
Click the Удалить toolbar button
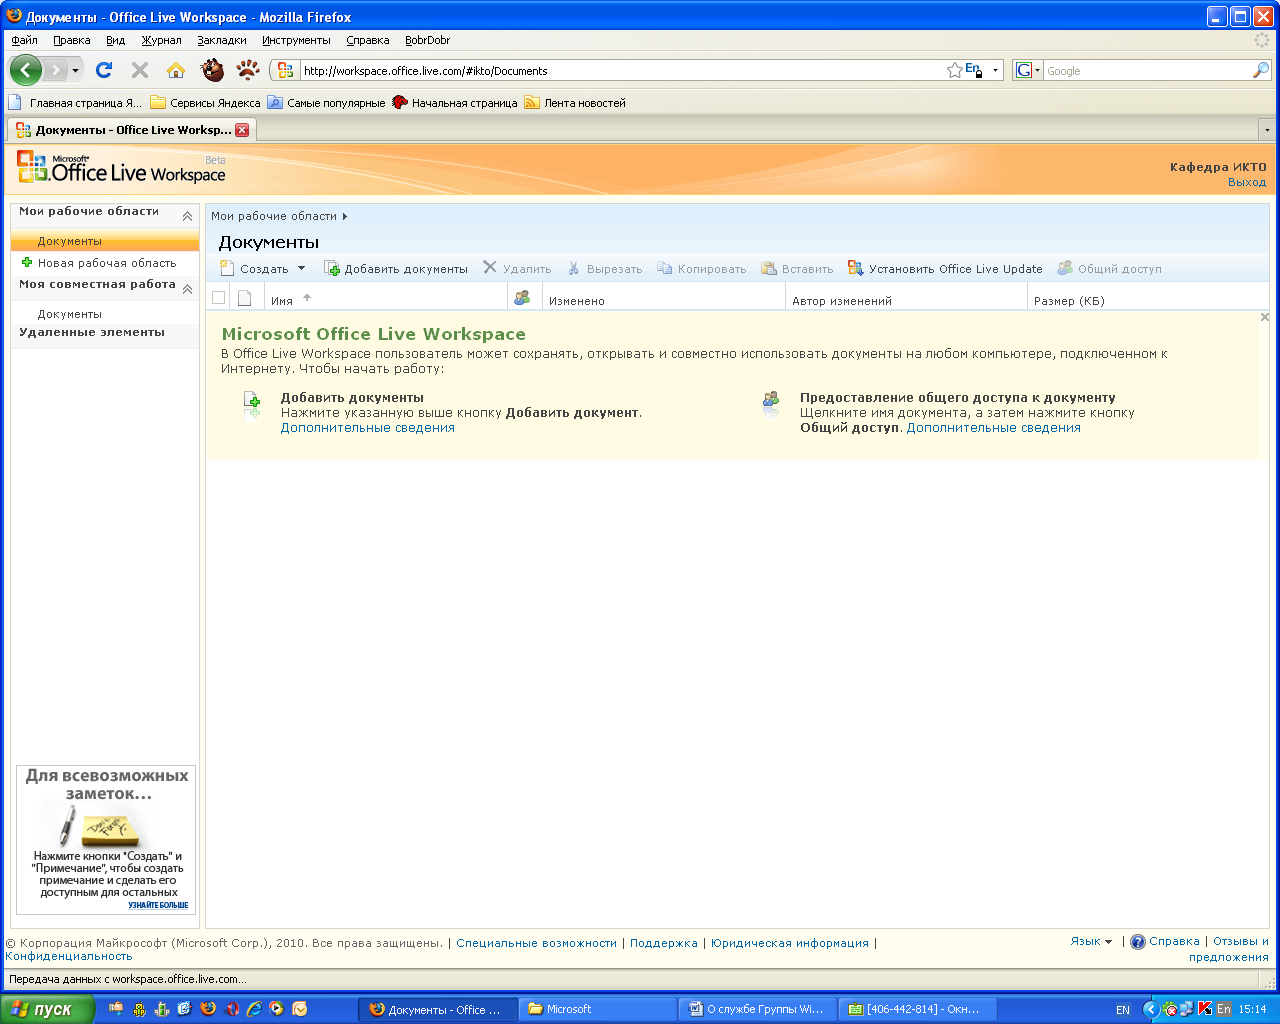coord(517,268)
